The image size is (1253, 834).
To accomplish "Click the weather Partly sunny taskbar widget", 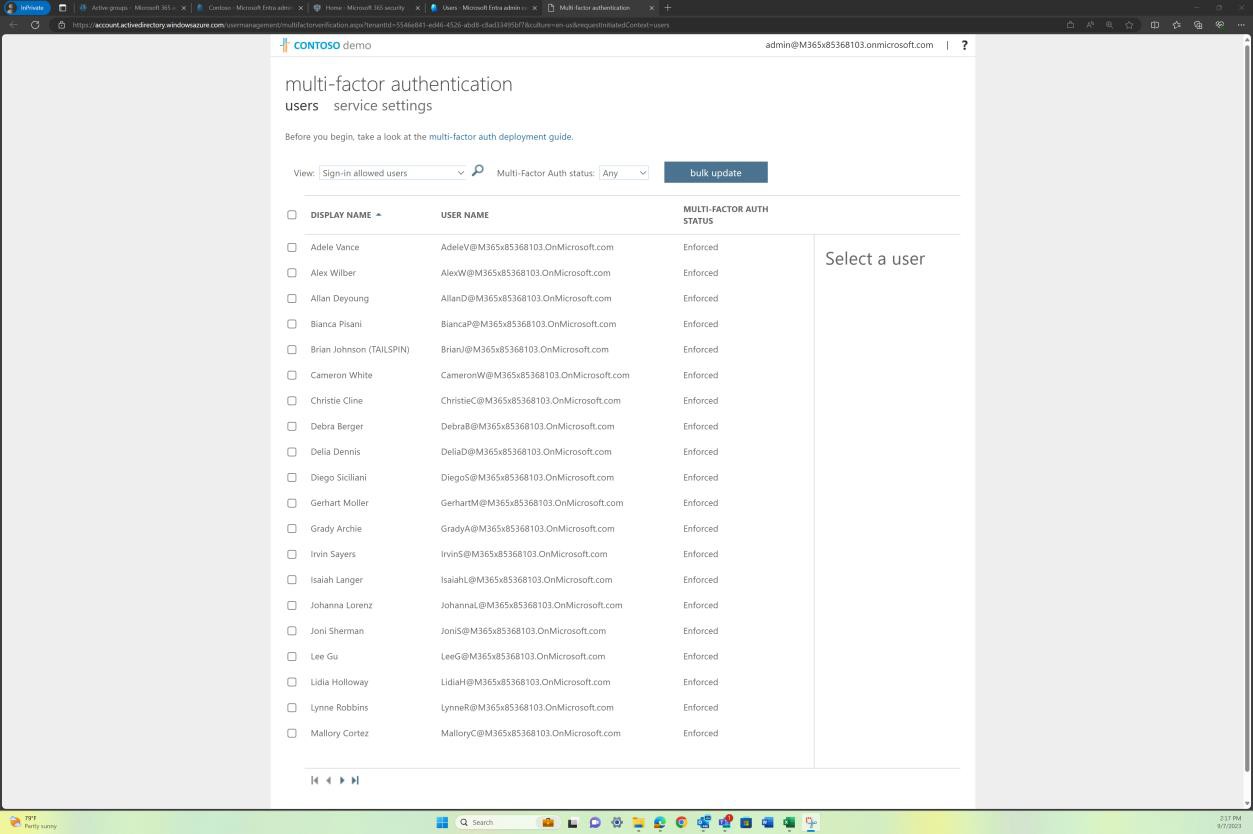I will click(x=30, y=822).
